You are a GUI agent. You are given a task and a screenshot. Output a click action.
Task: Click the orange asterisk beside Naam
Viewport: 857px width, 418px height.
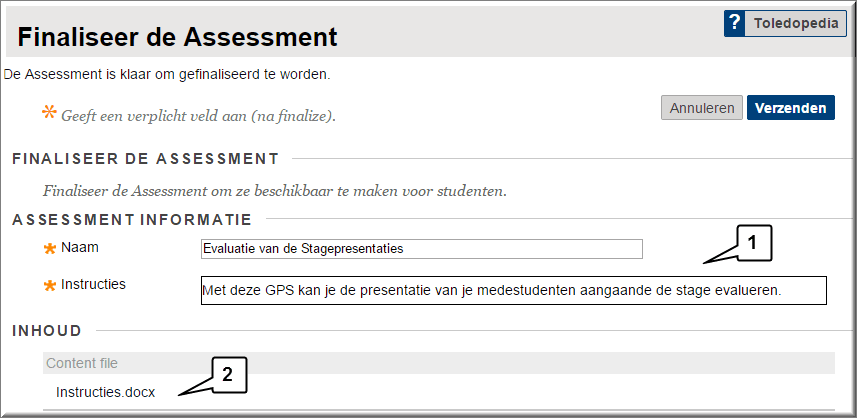(50, 249)
